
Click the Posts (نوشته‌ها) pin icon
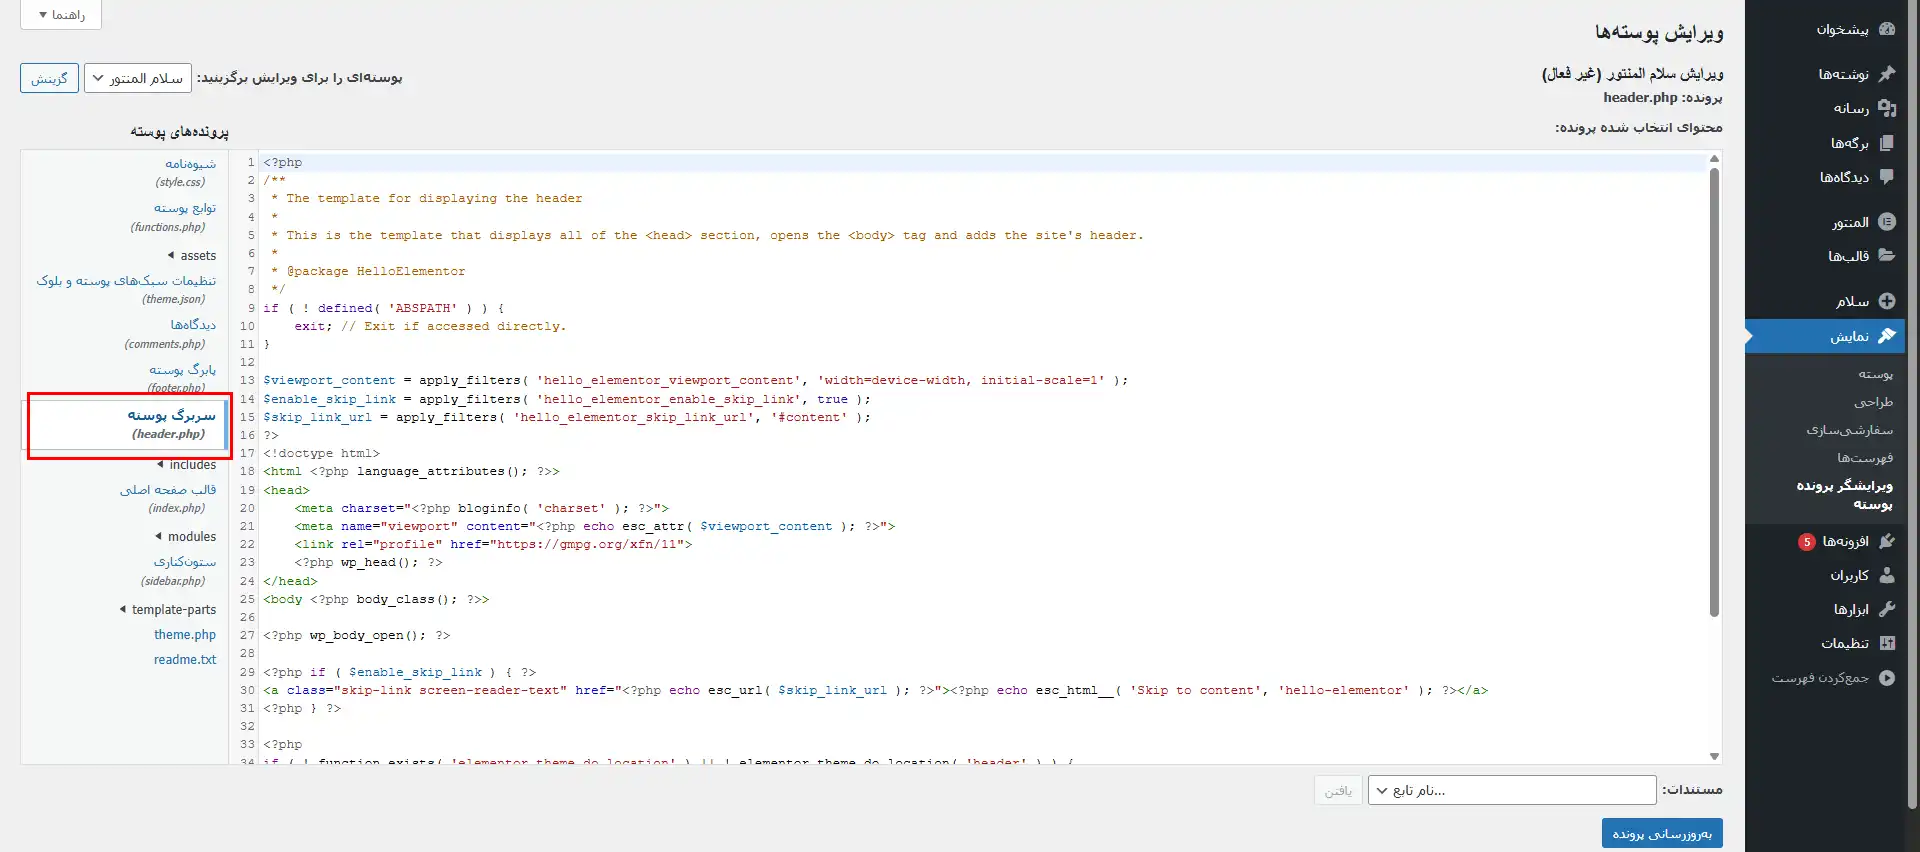coord(1886,74)
